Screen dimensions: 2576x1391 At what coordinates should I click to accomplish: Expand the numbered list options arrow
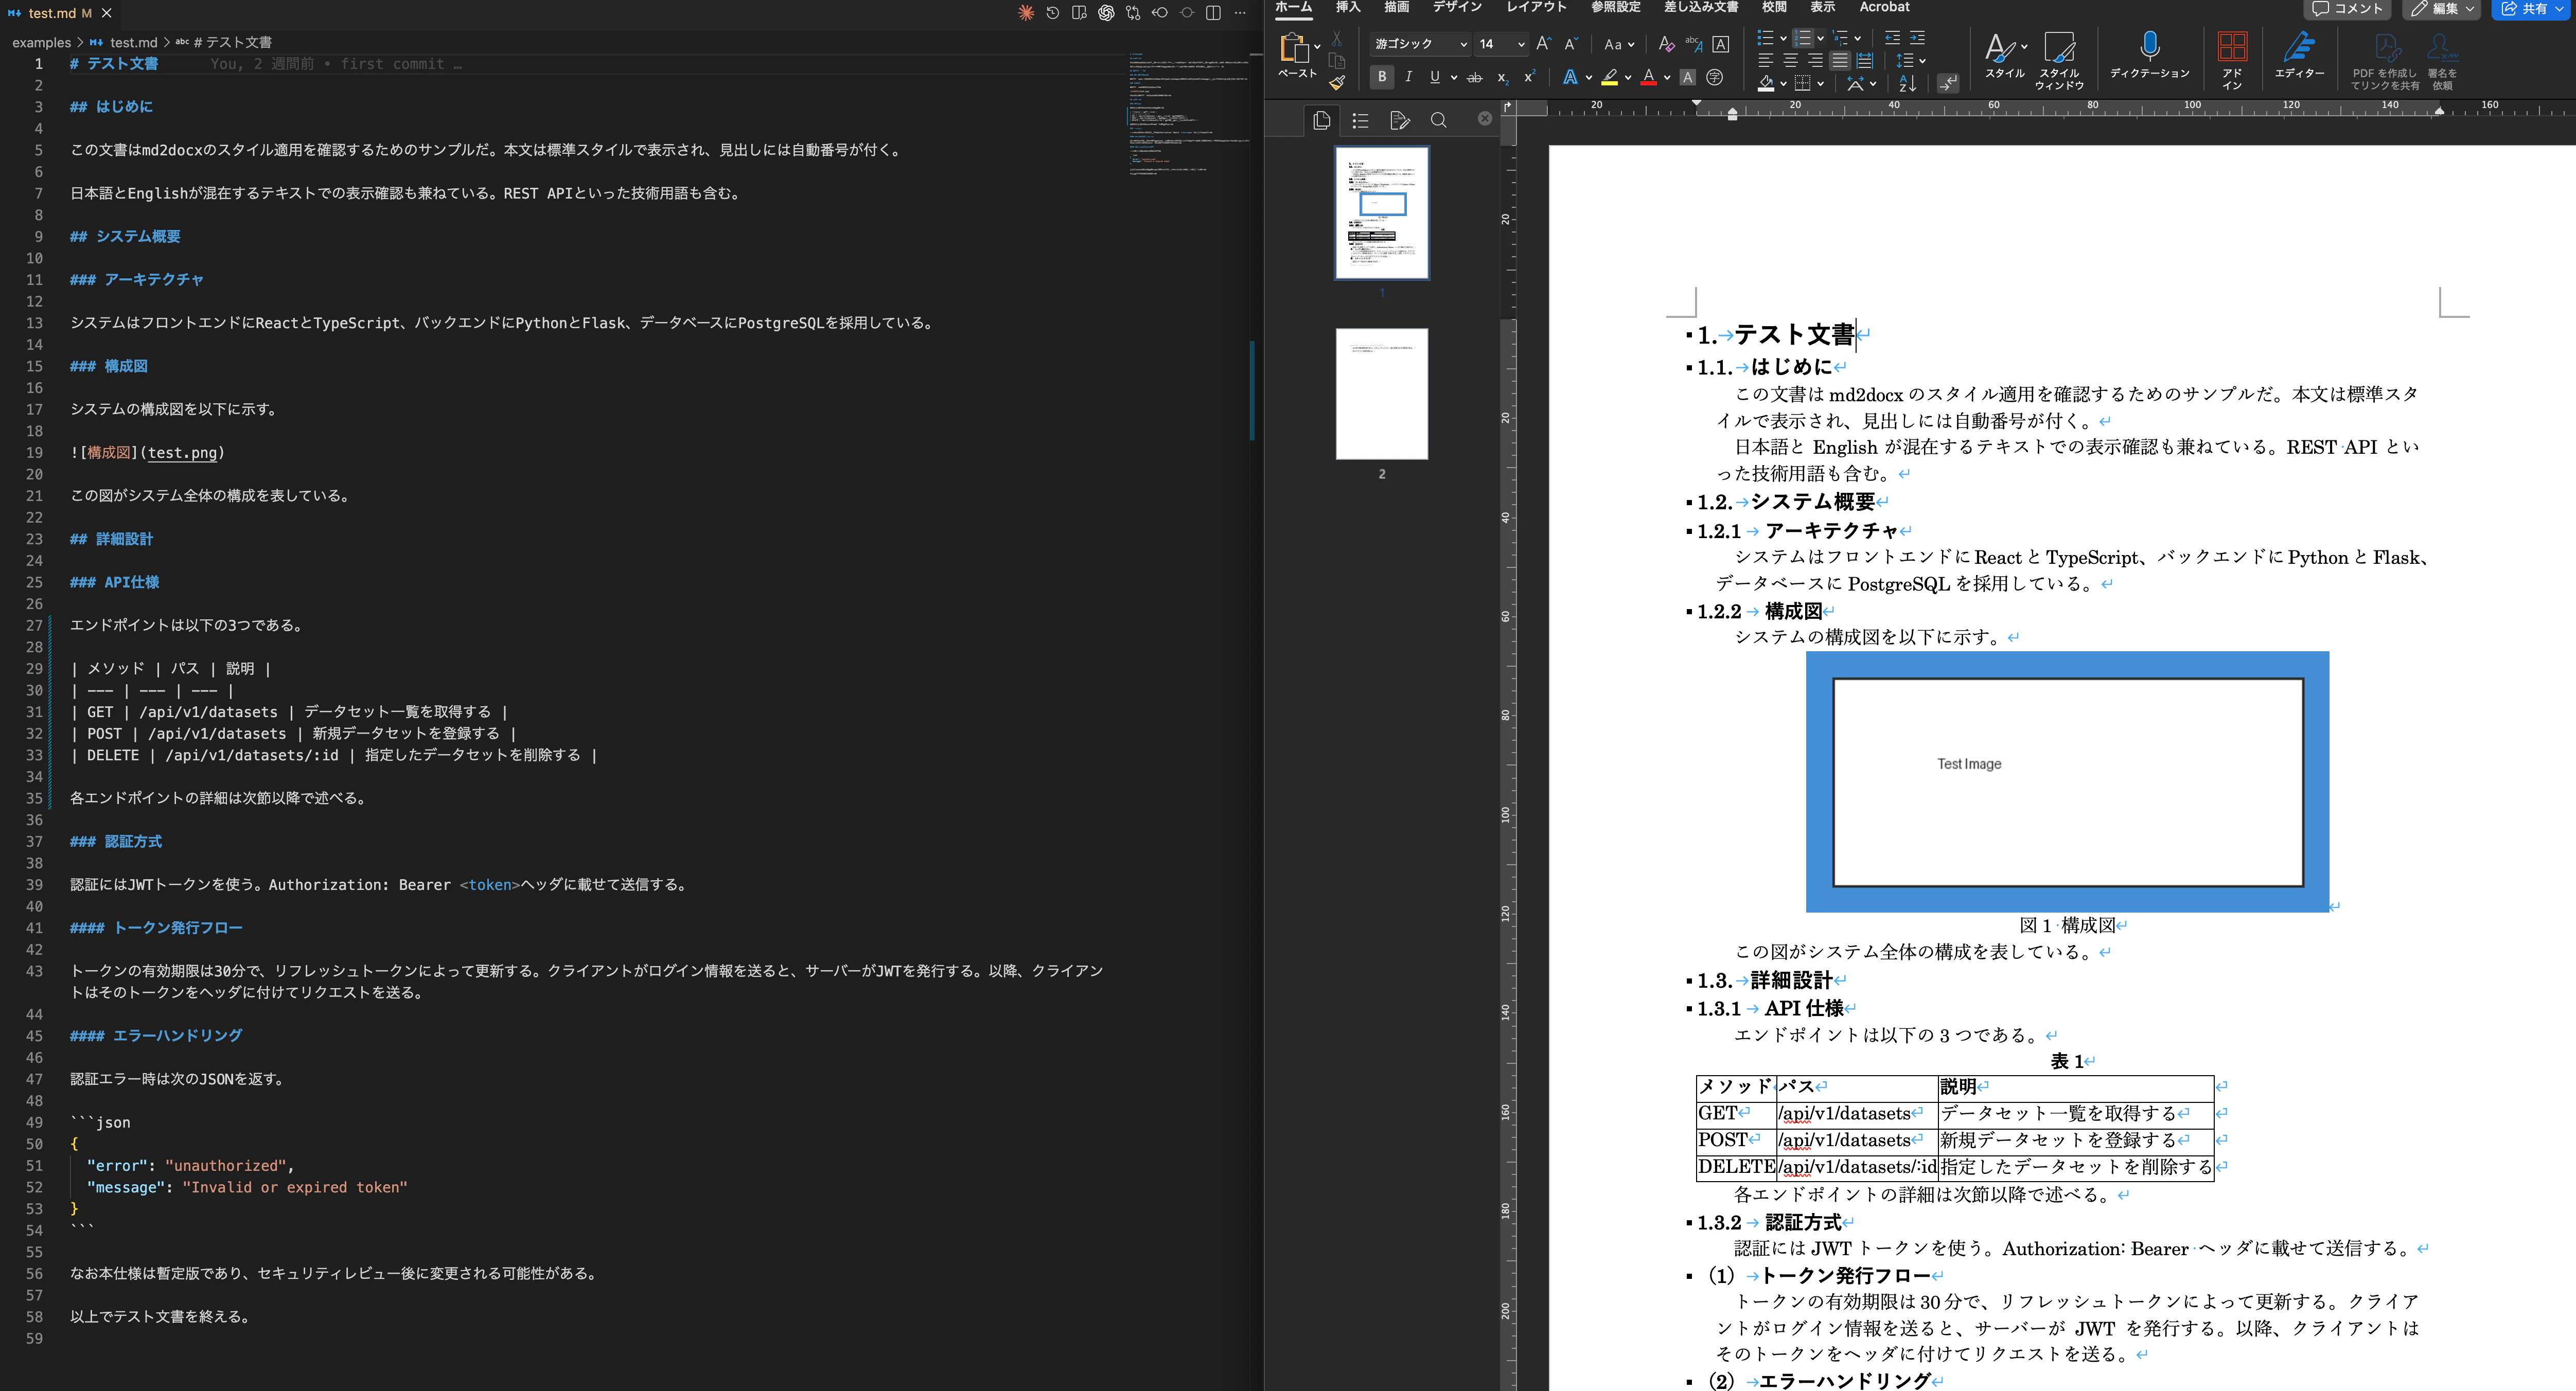point(1820,38)
